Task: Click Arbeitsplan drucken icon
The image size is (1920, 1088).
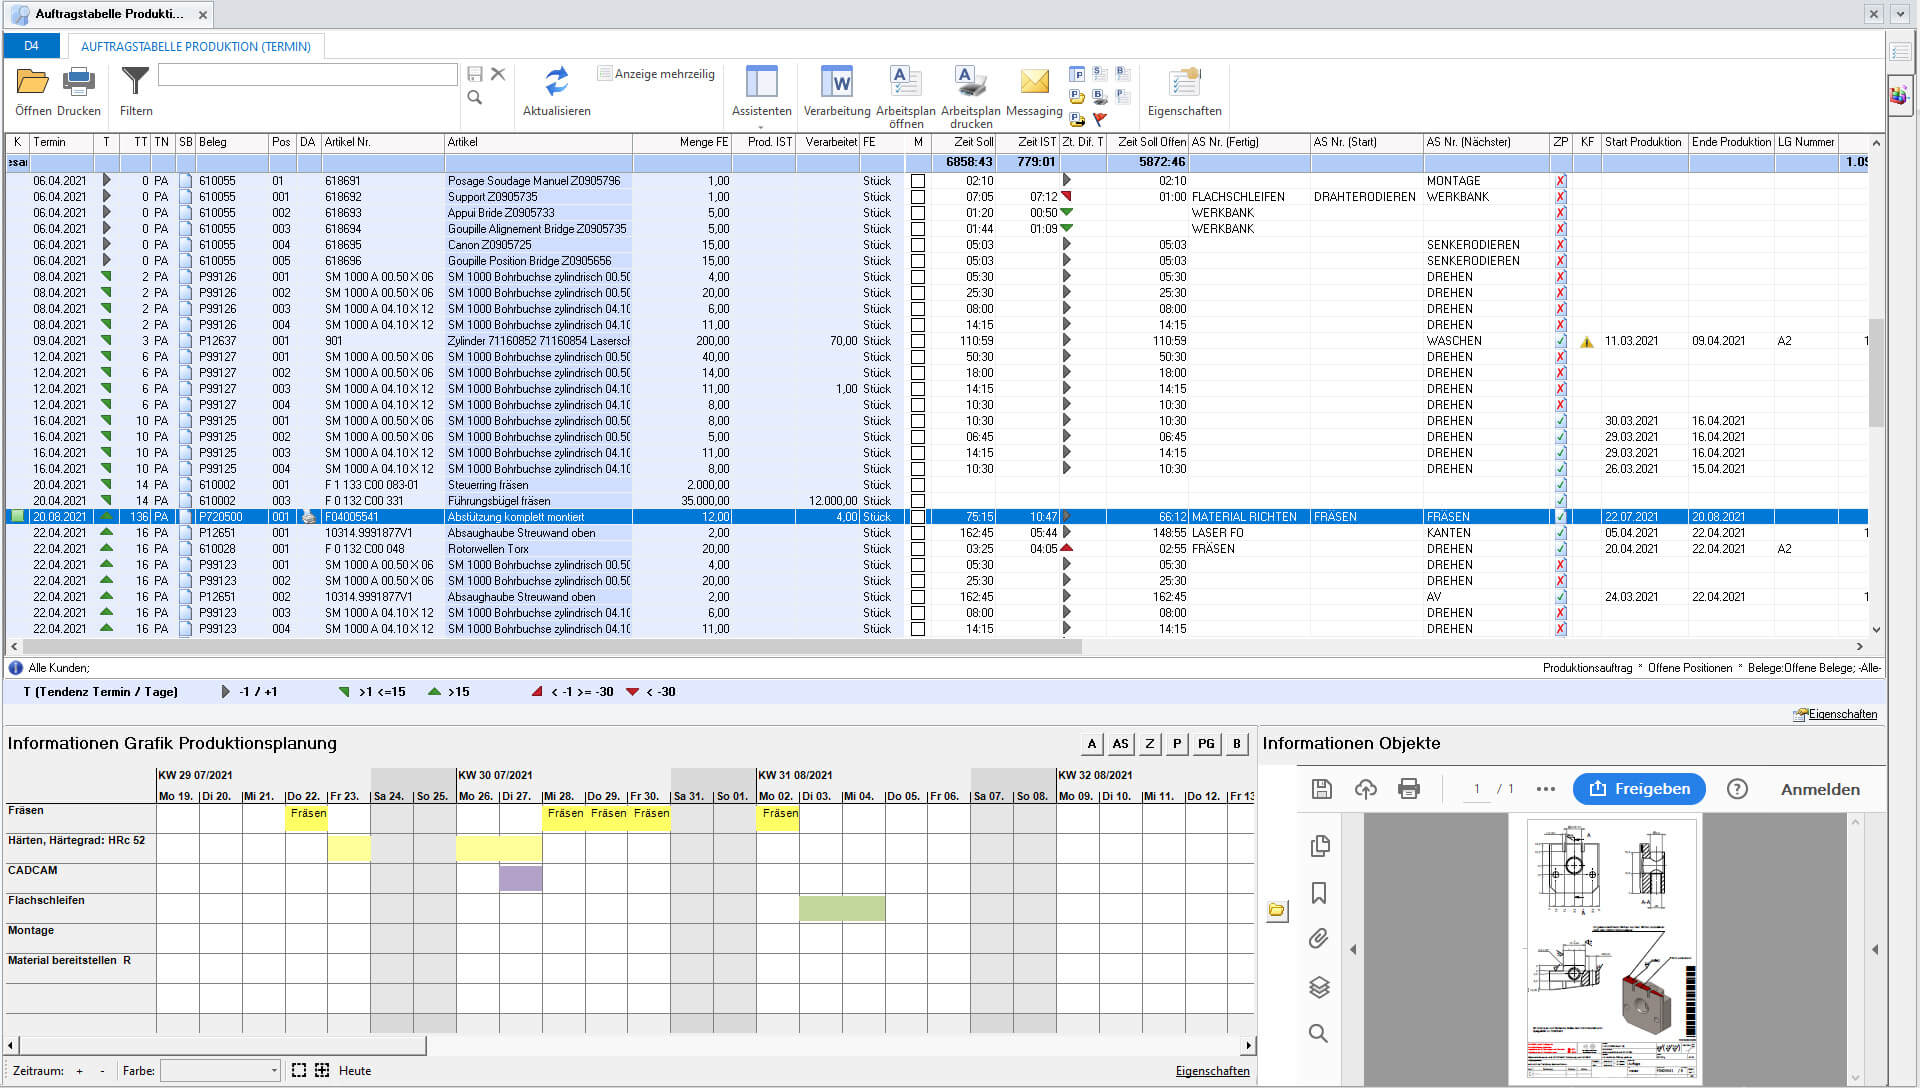Action: click(970, 81)
